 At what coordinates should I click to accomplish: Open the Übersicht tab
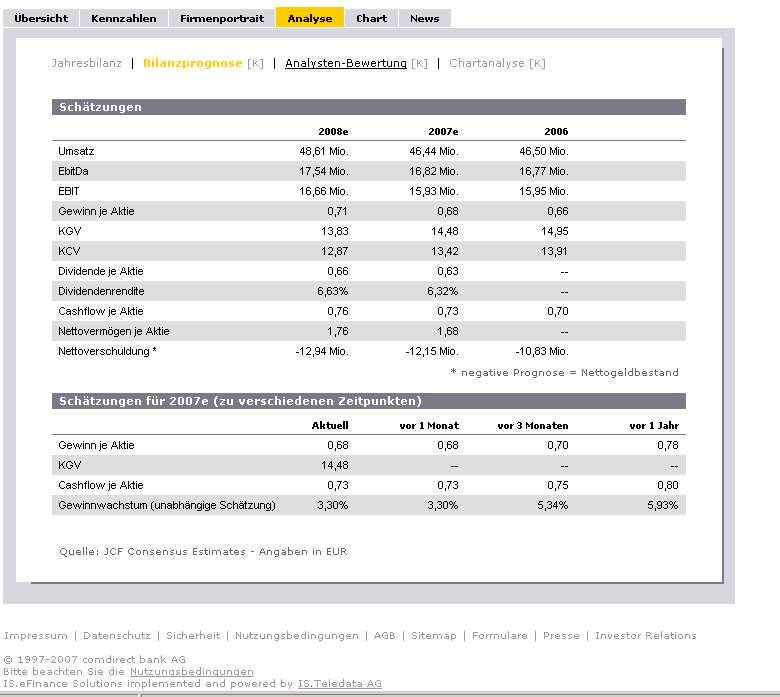(41, 18)
